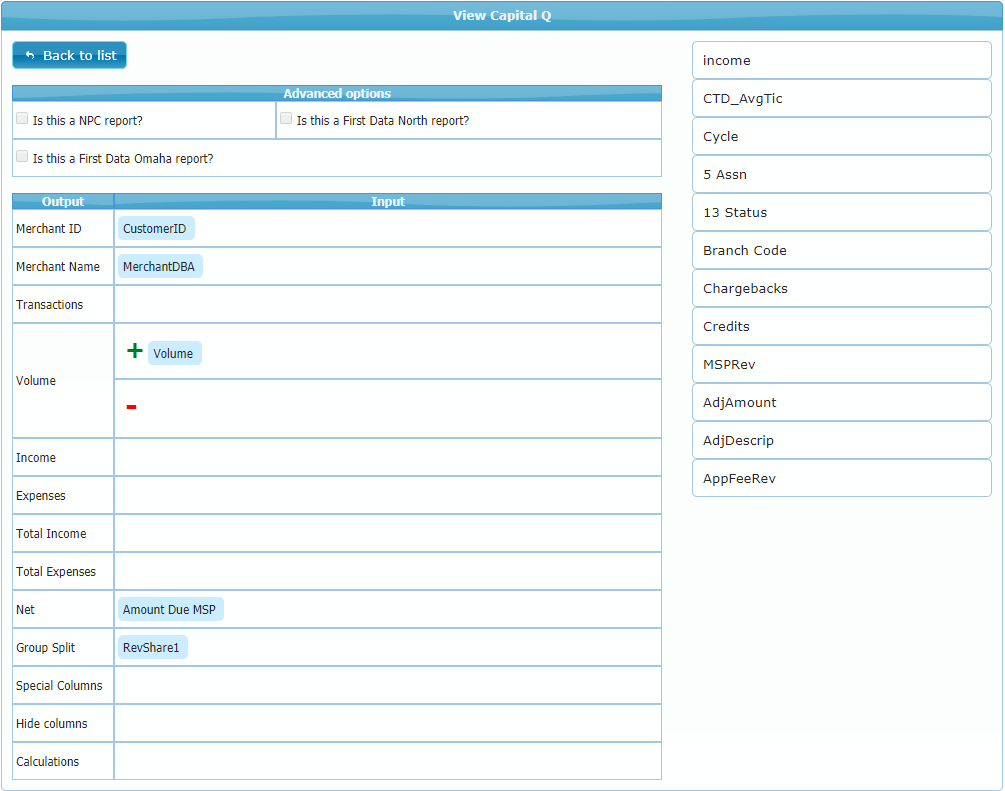The width and height of the screenshot is (1005, 791).
Task: Click the green plus icon in Volume row
Action: click(134, 351)
